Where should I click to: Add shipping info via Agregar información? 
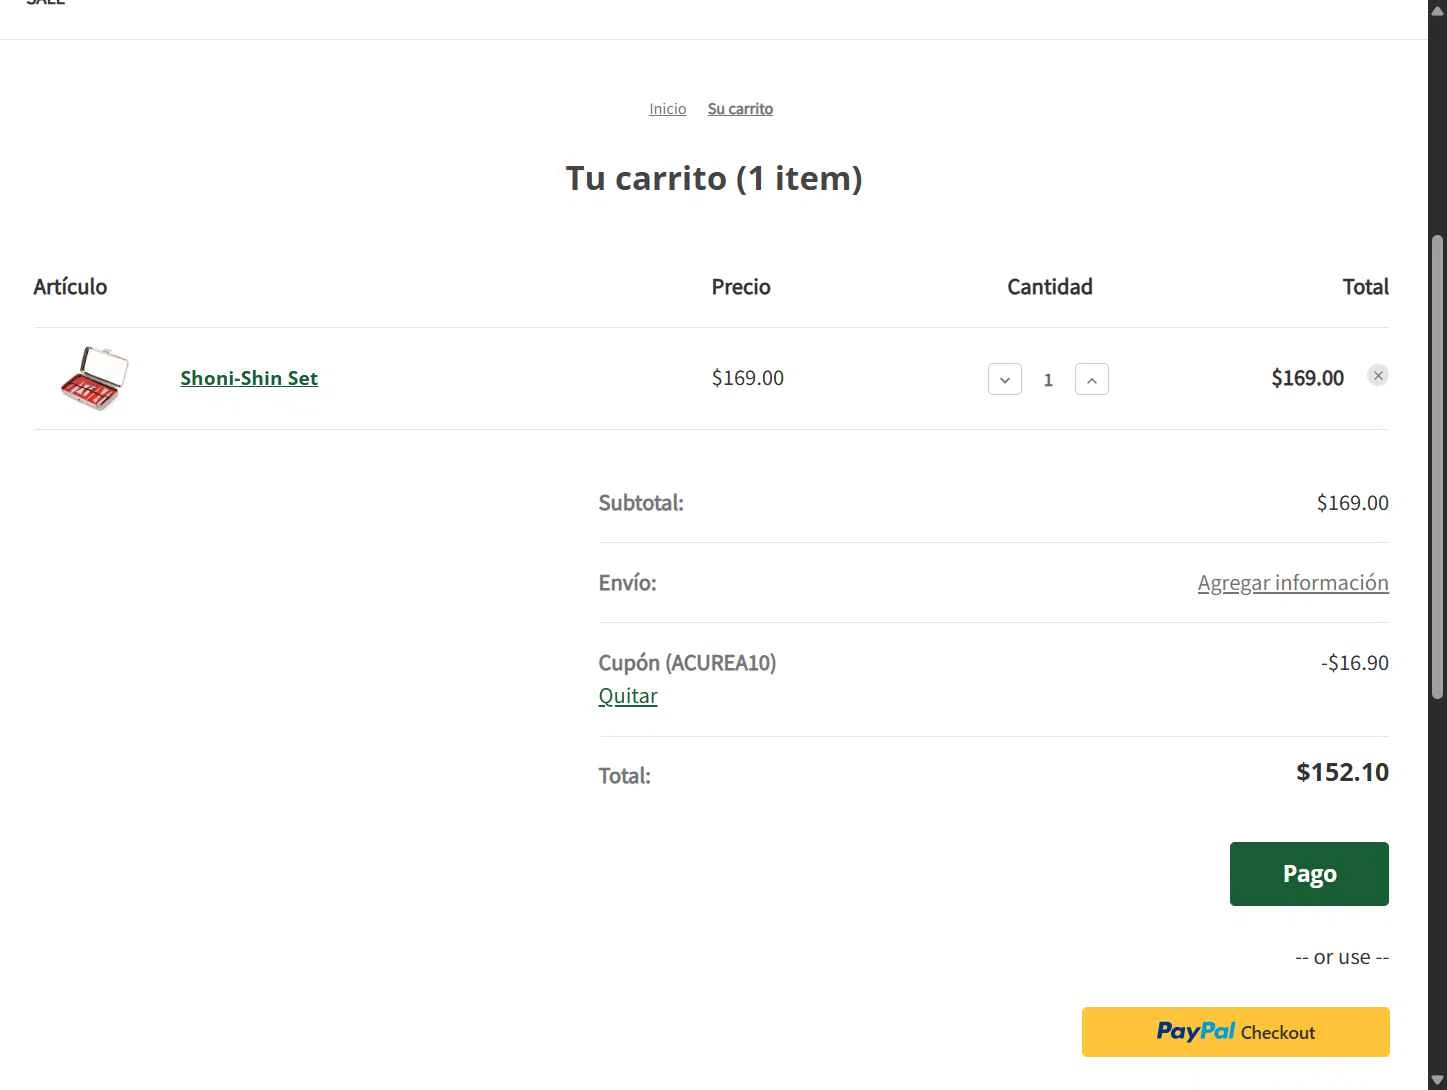[x=1293, y=582]
